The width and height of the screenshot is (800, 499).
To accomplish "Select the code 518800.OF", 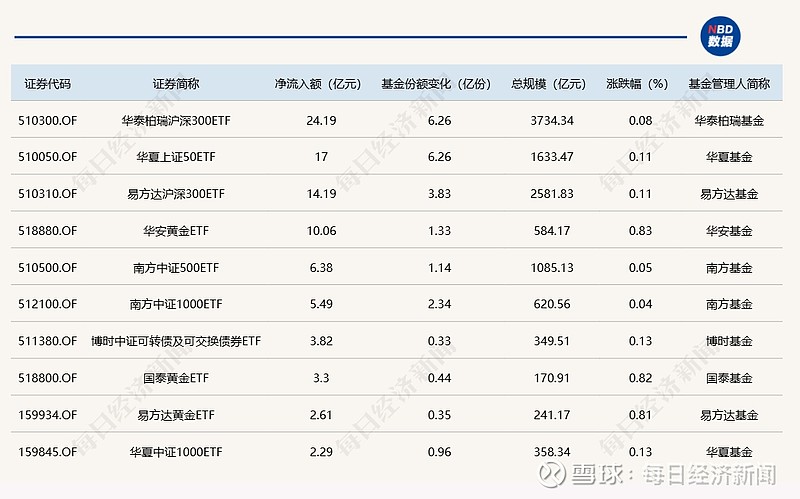I will coord(47,378).
